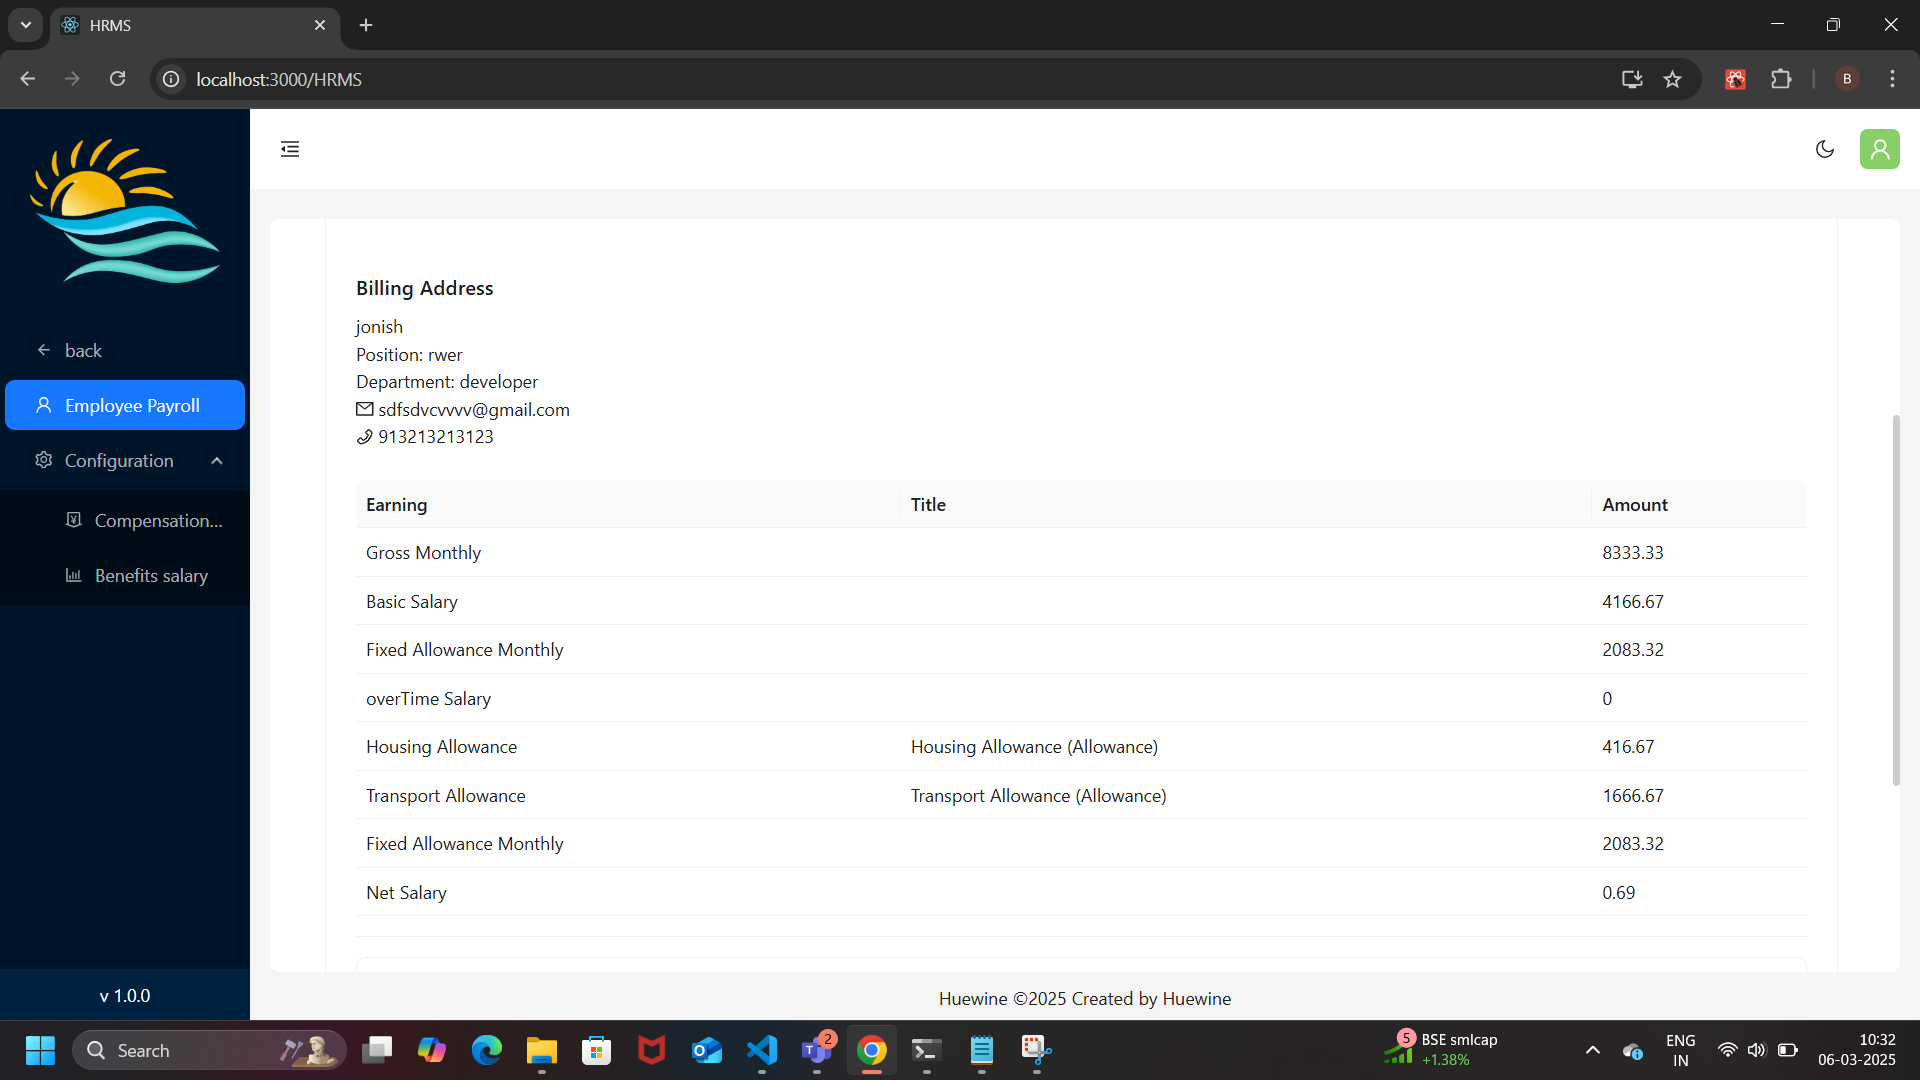The height and width of the screenshot is (1080, 1920).
Task: Open Visual Studio Code from taskbar
Action: point(762,1050)
